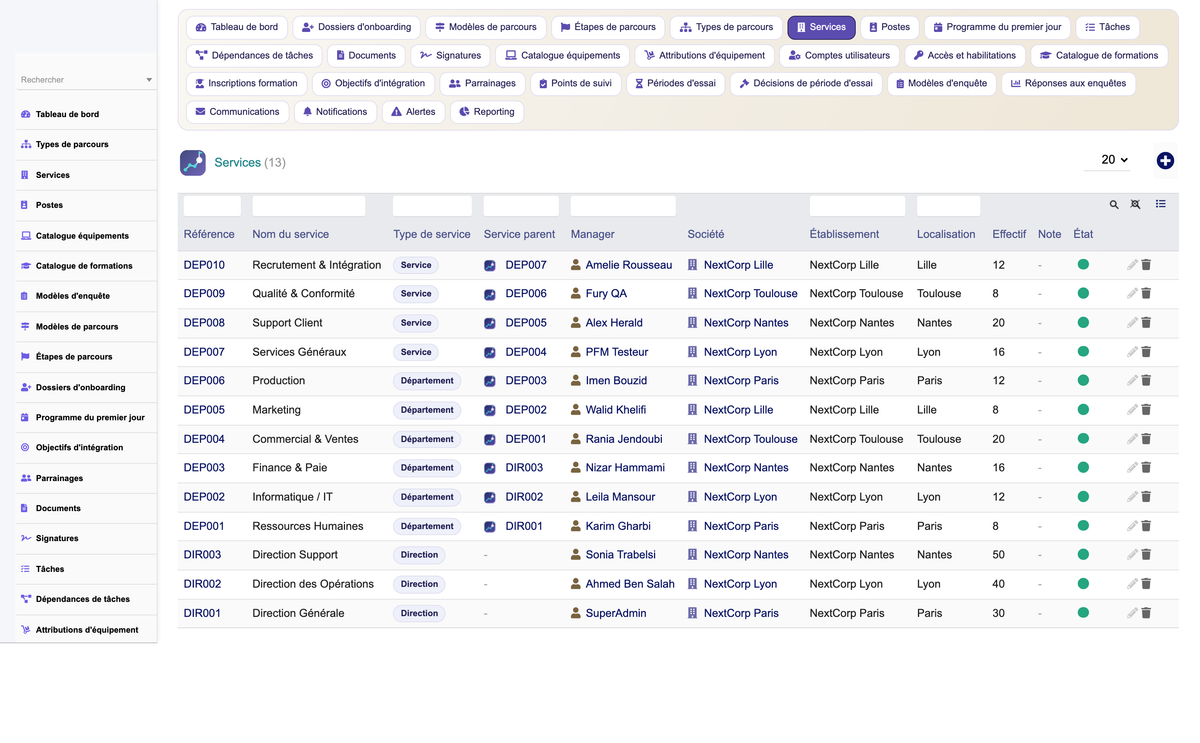
Task: Open the NextCorp Toulouse company link for DEP009
Action: click(x=751, y=294)
